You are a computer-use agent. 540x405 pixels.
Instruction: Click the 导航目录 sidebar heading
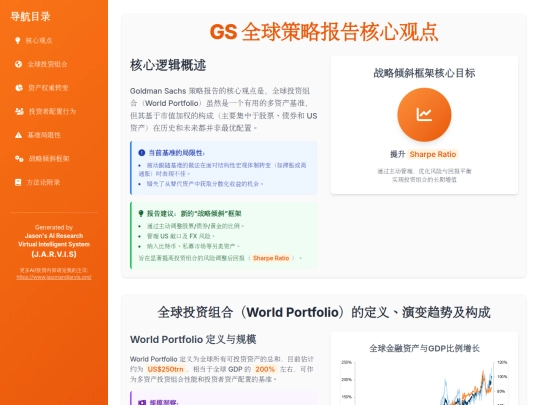pyautogui.click(x=30, y=16)
